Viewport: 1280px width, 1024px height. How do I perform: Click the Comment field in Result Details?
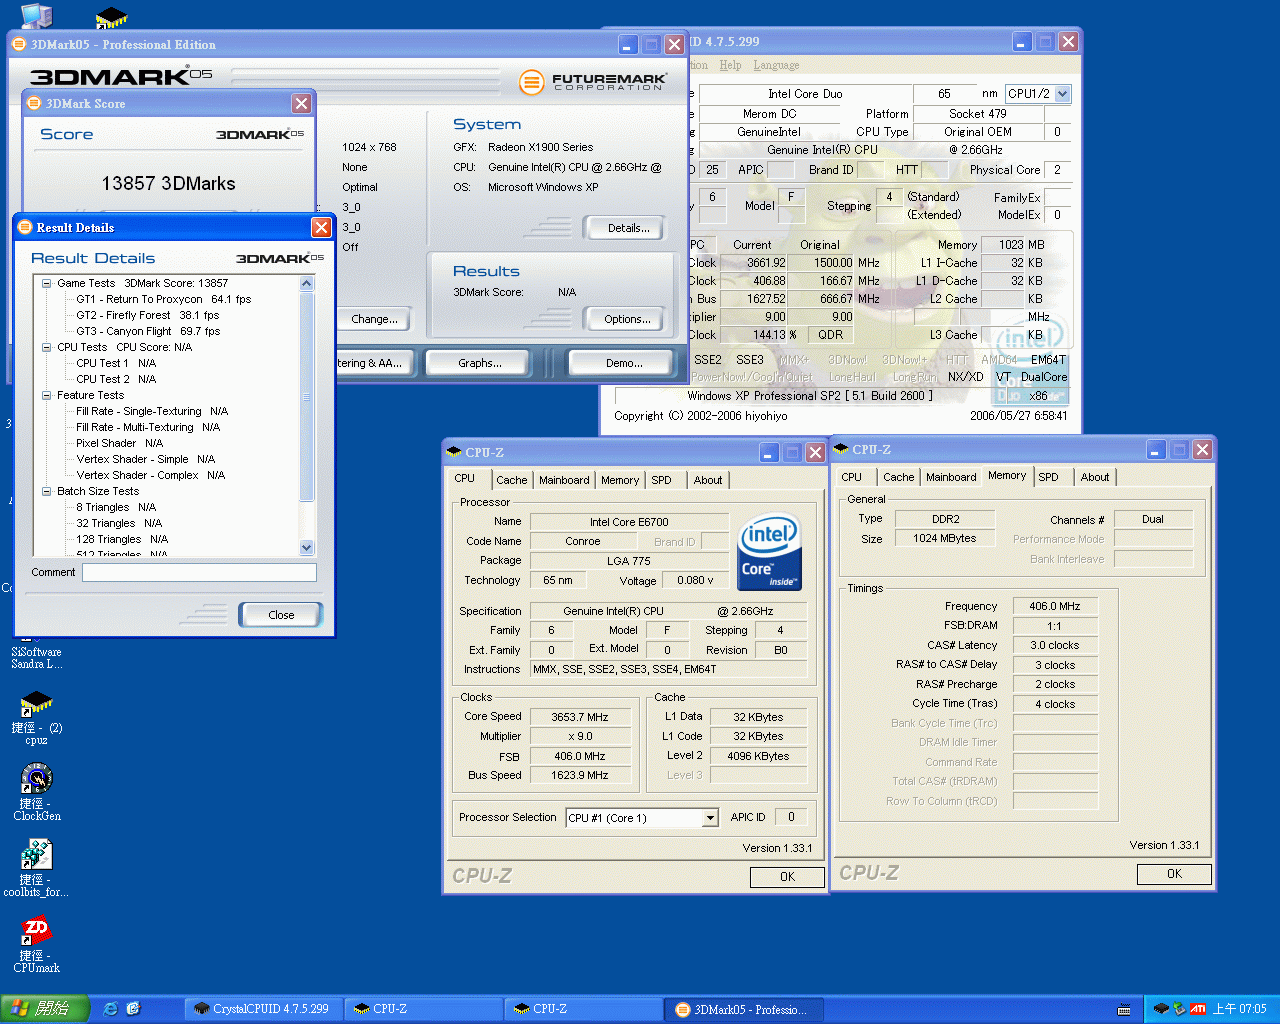point(199,572)
